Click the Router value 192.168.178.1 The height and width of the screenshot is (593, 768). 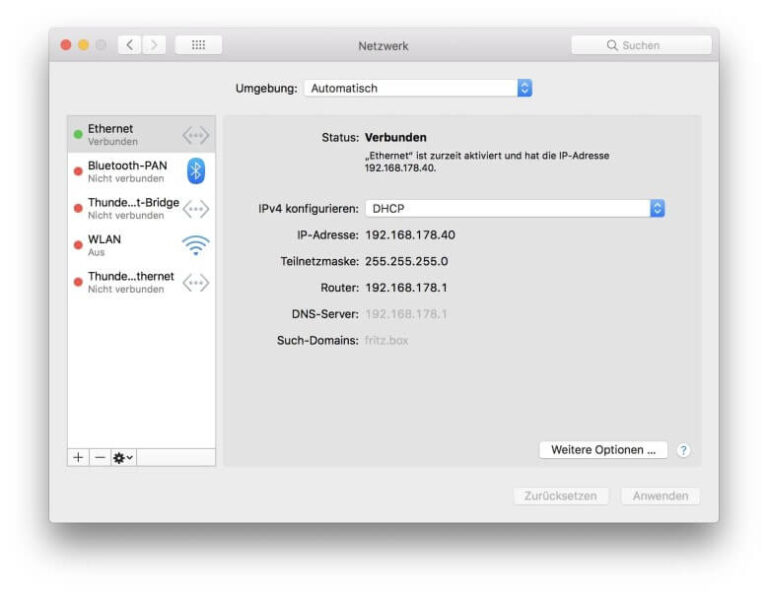point(406,288)
